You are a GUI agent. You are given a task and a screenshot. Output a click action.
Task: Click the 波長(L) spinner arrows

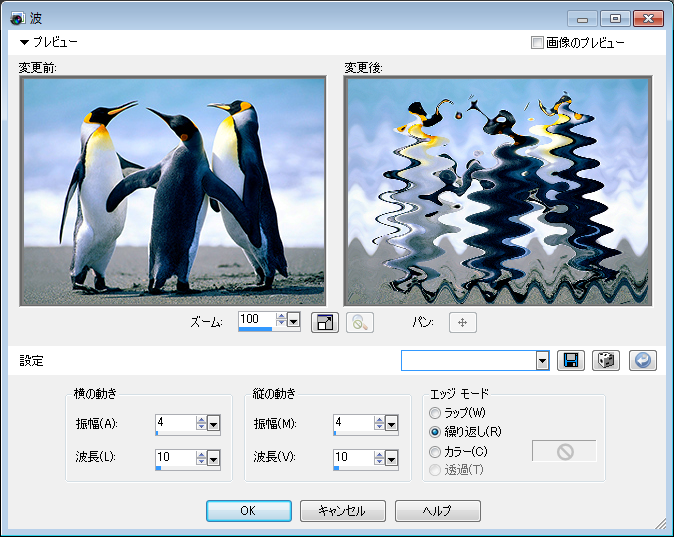click(x=201, y=457)
